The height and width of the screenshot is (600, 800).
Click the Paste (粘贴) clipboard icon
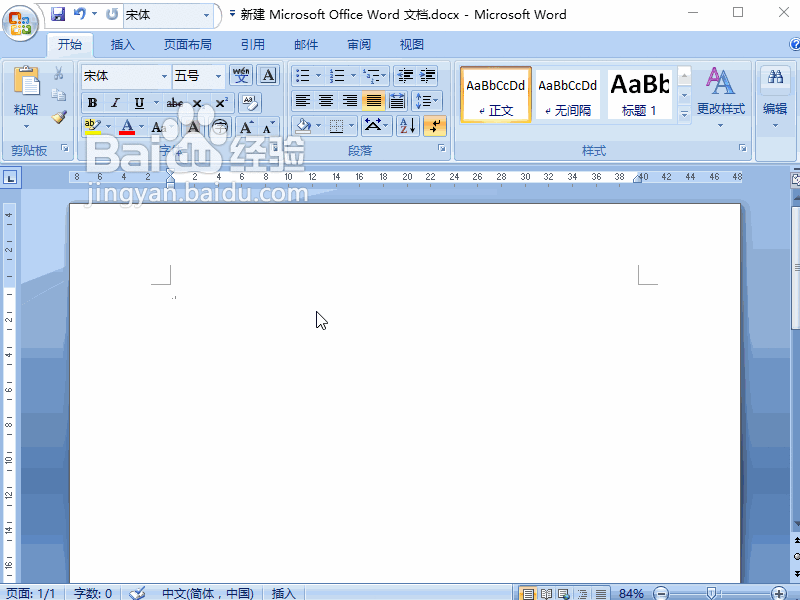click(x=26, y=82)
